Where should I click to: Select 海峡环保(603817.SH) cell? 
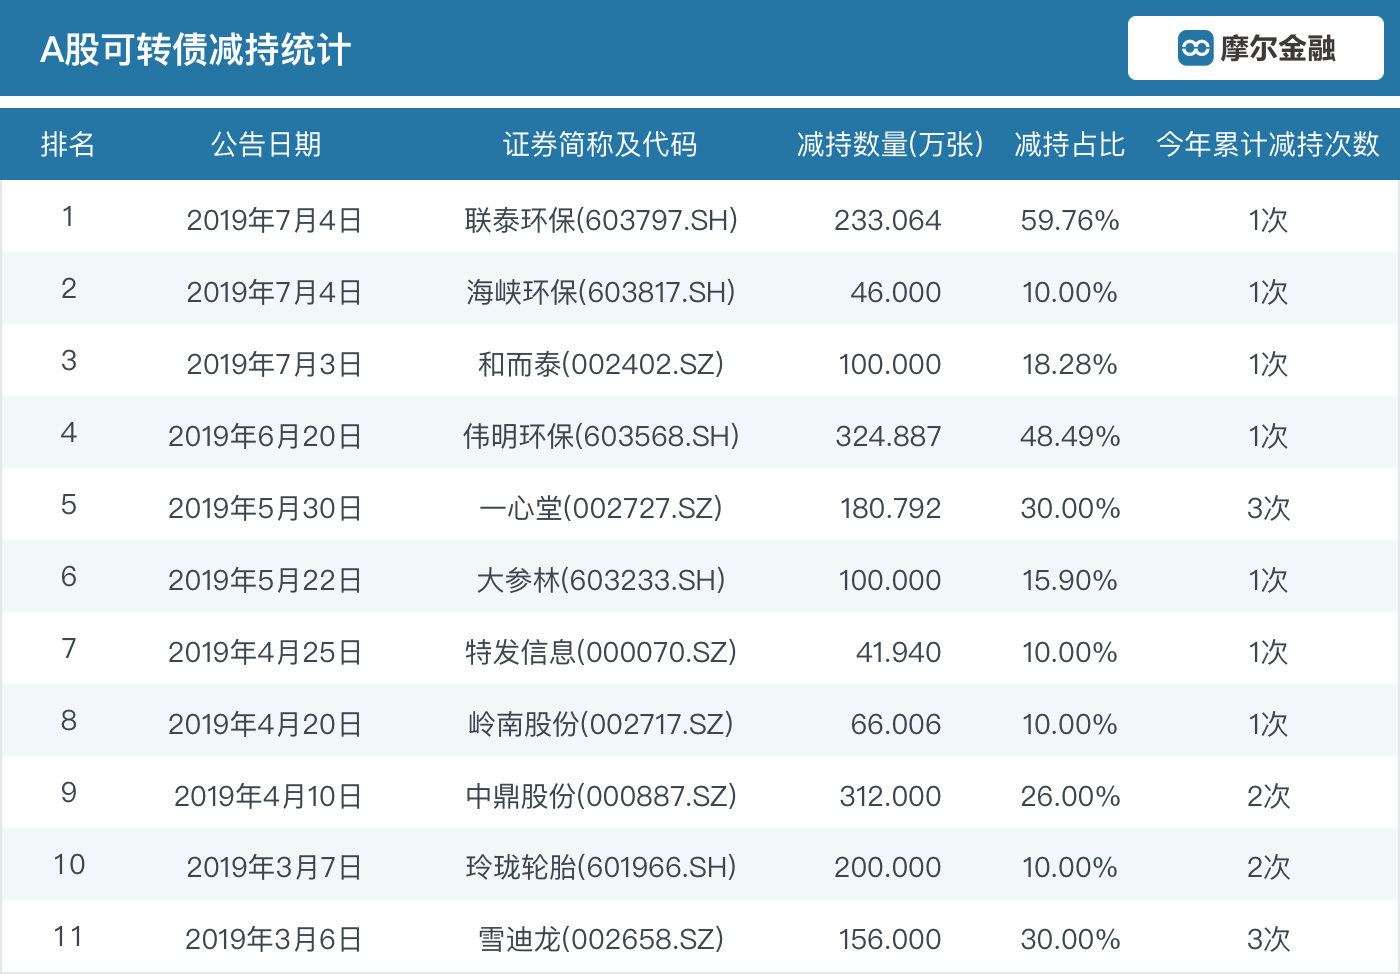tap(601, 292)
